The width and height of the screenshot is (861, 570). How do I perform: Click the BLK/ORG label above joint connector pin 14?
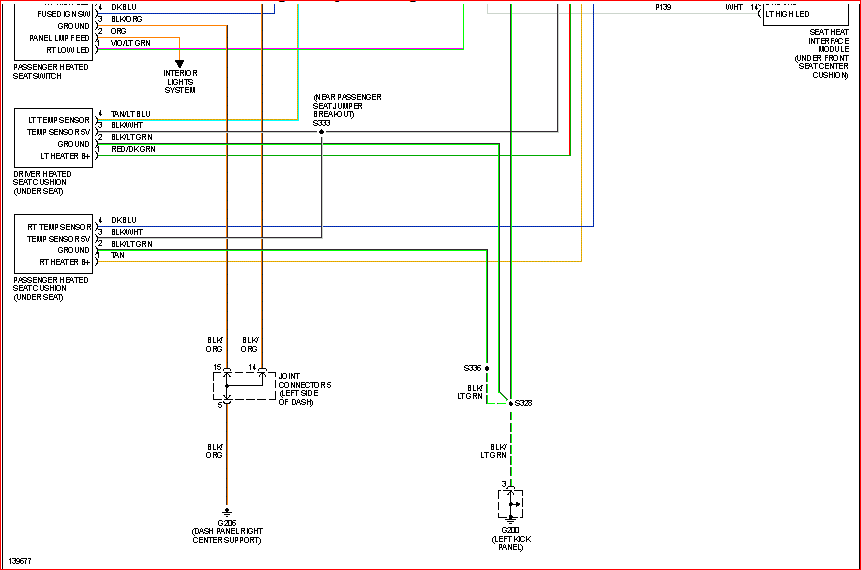(x=250, y=345)
